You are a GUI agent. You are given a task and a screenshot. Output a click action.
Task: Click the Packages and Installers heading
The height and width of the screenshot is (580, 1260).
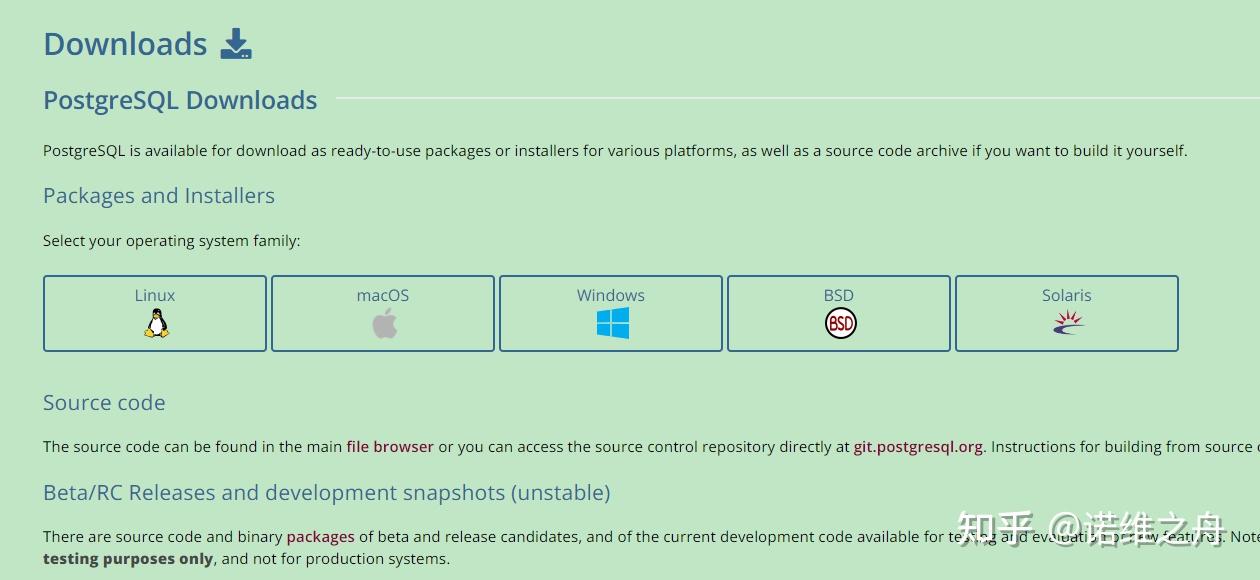point(159,196)
